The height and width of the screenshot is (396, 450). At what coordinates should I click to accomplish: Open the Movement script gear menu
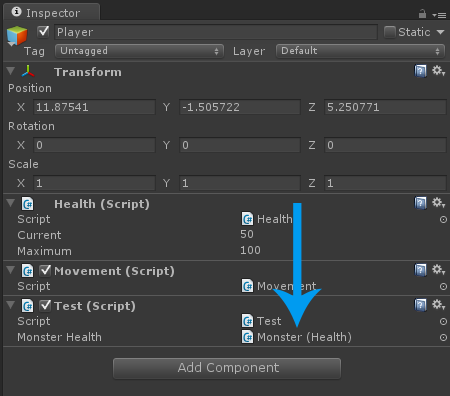pyautogui.click(x=438, y=270)
